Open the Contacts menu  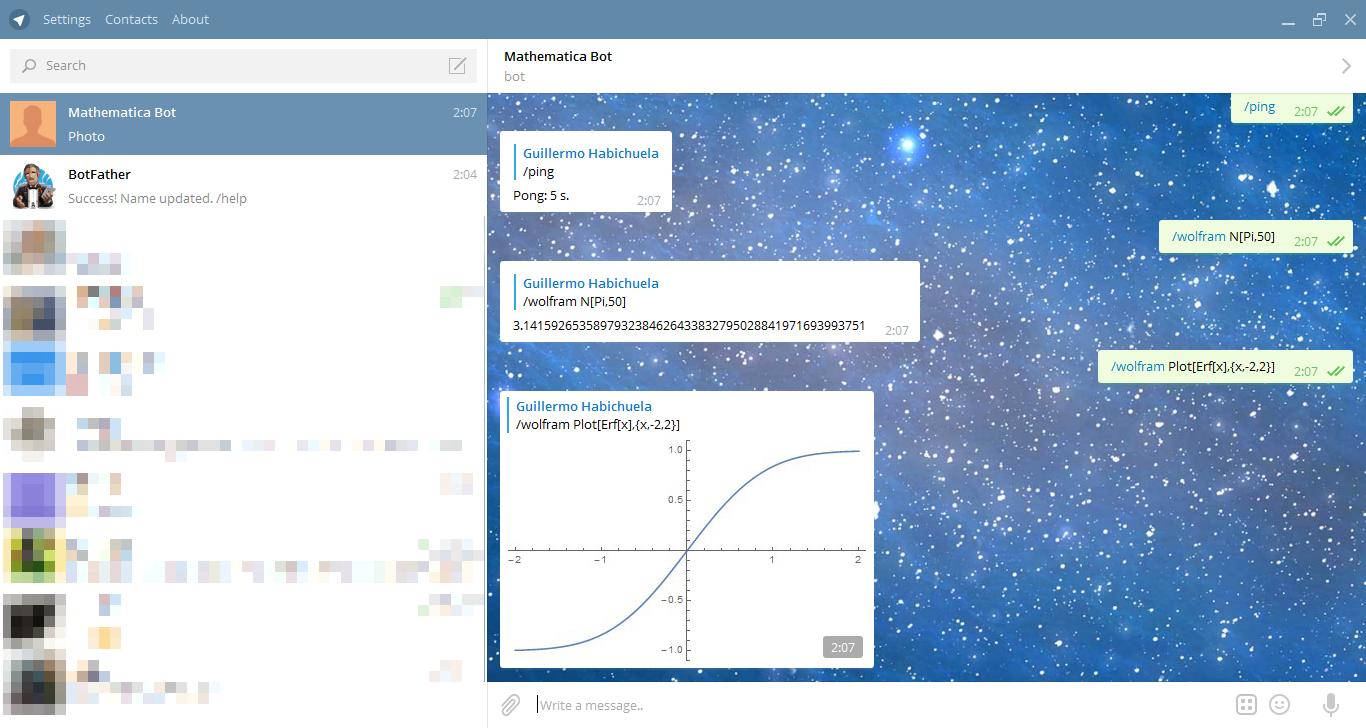131,19
